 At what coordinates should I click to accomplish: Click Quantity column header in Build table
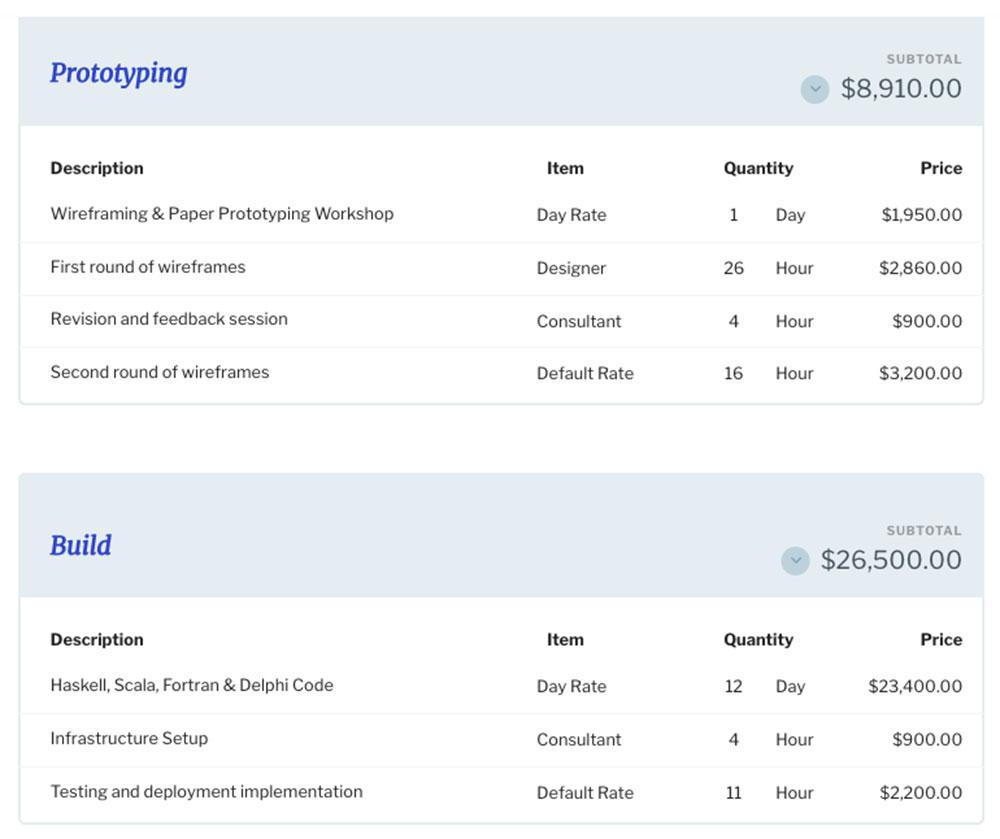(x=758, y=639)
